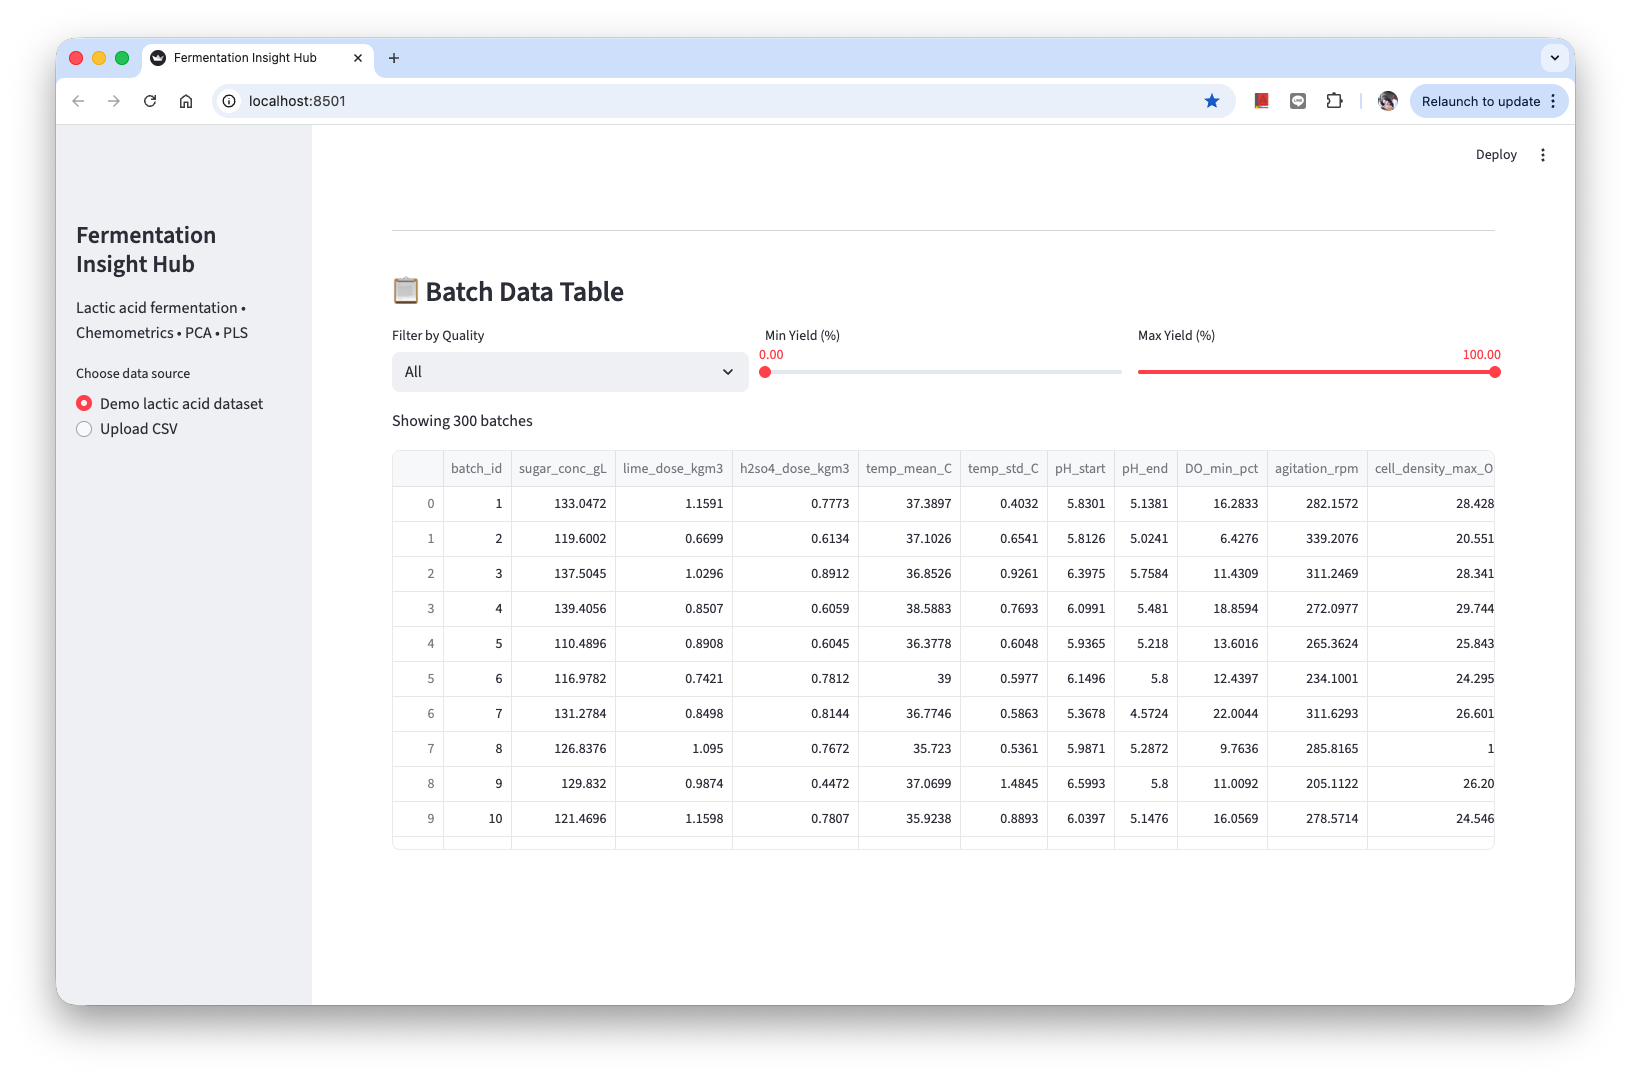Click the lime dose cell 1.0296

673,574
